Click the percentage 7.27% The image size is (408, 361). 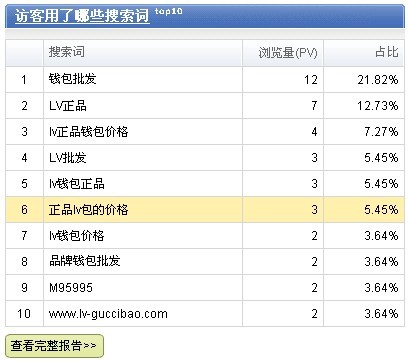tap(381, 132)
